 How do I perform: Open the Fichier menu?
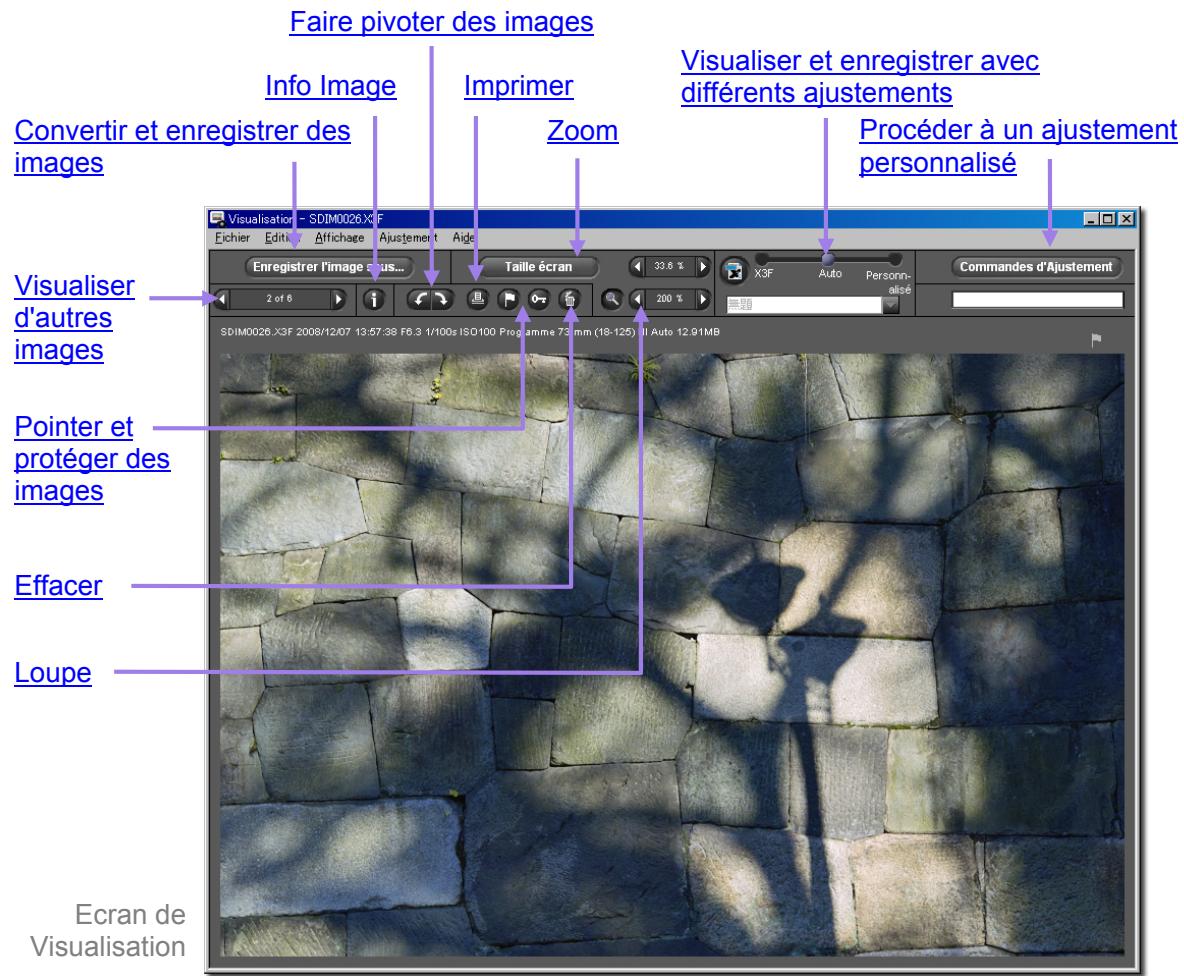pyautogui.click(x=232, y=238)
